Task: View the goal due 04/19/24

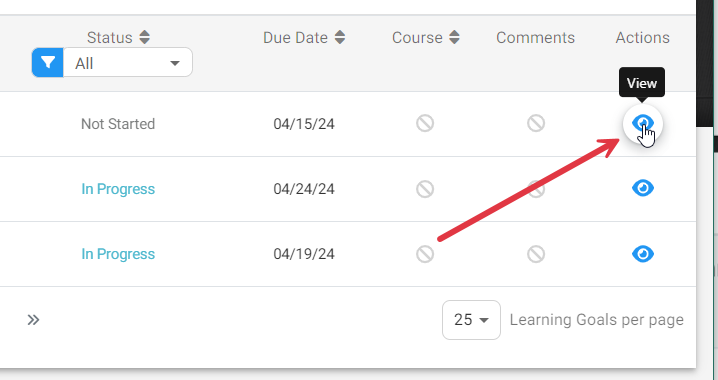Action: tap(642, 254)
